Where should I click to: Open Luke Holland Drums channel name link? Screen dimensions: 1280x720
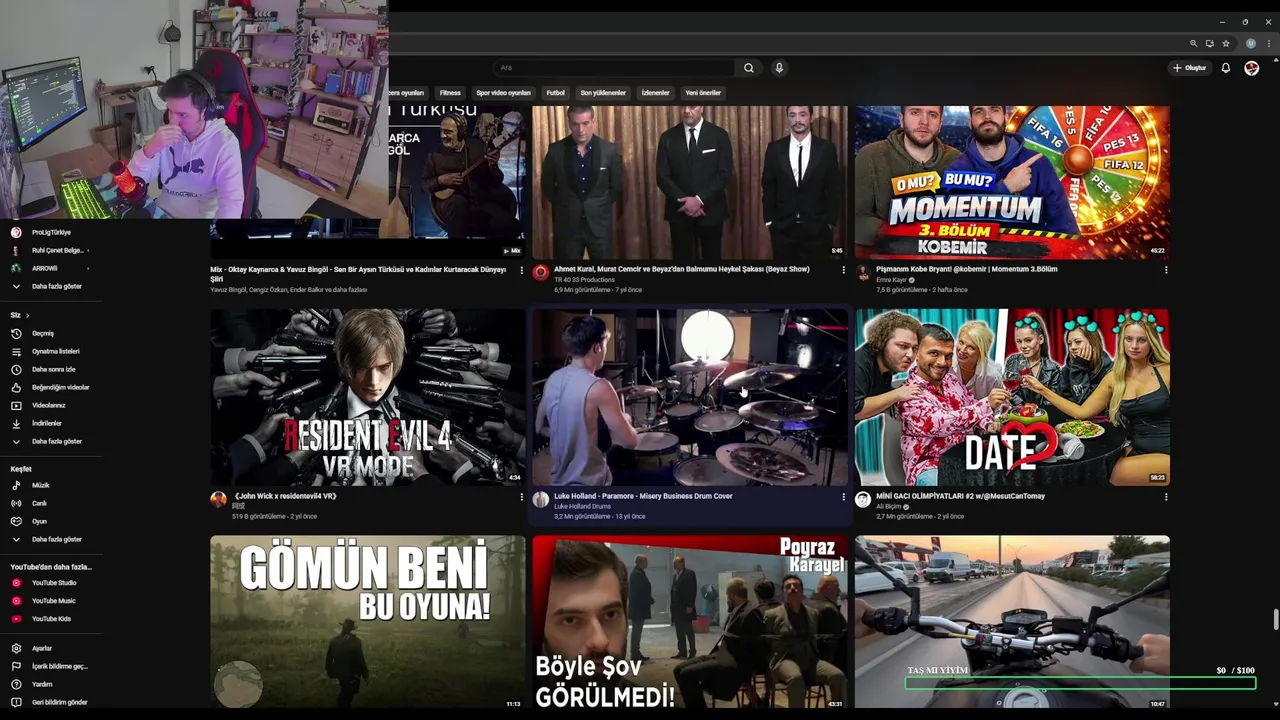tap(582, 507)
